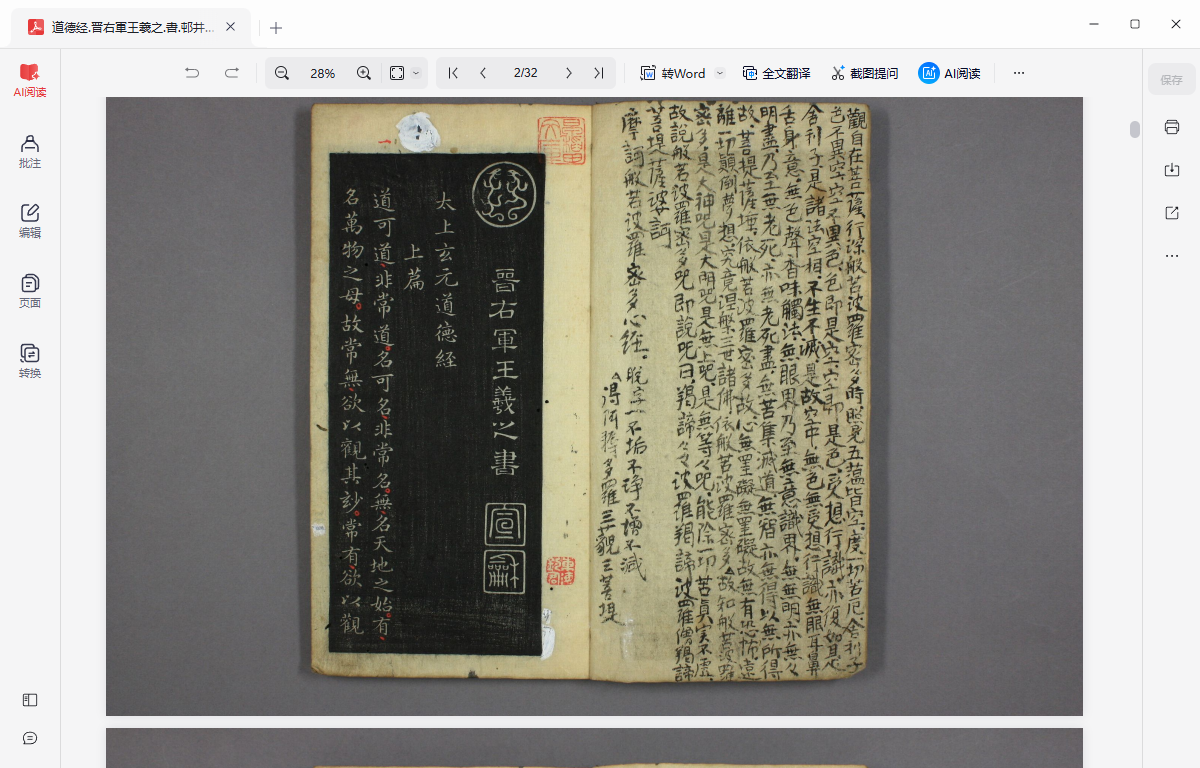Image resolution: width=1200 pixels, height=768 pixels.
Task: Click the print icon
Action: (x=1172, y=127)
